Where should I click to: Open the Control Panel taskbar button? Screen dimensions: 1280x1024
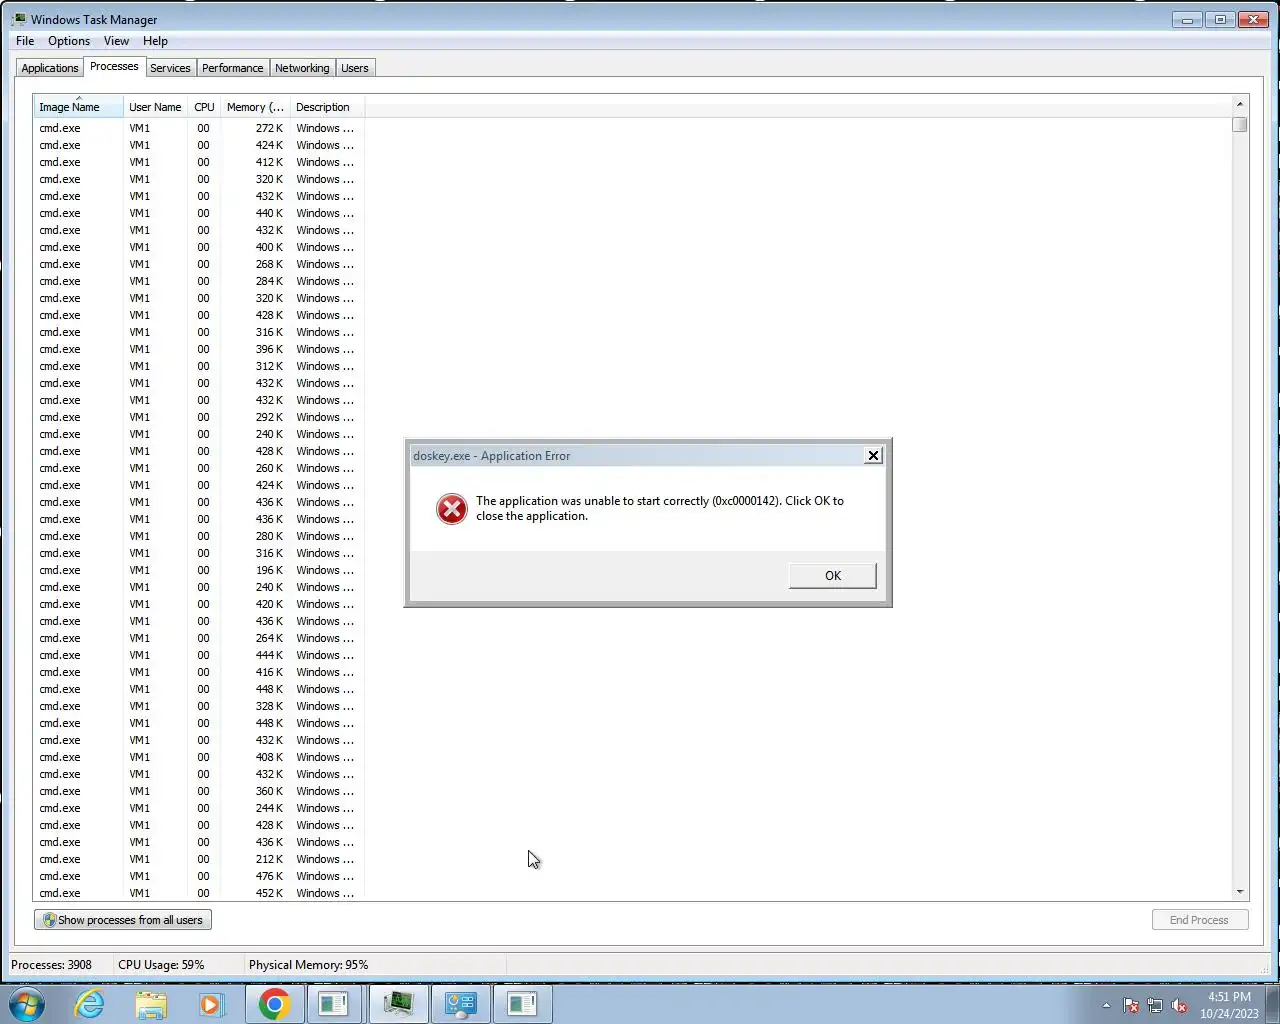click(460, 1004)
